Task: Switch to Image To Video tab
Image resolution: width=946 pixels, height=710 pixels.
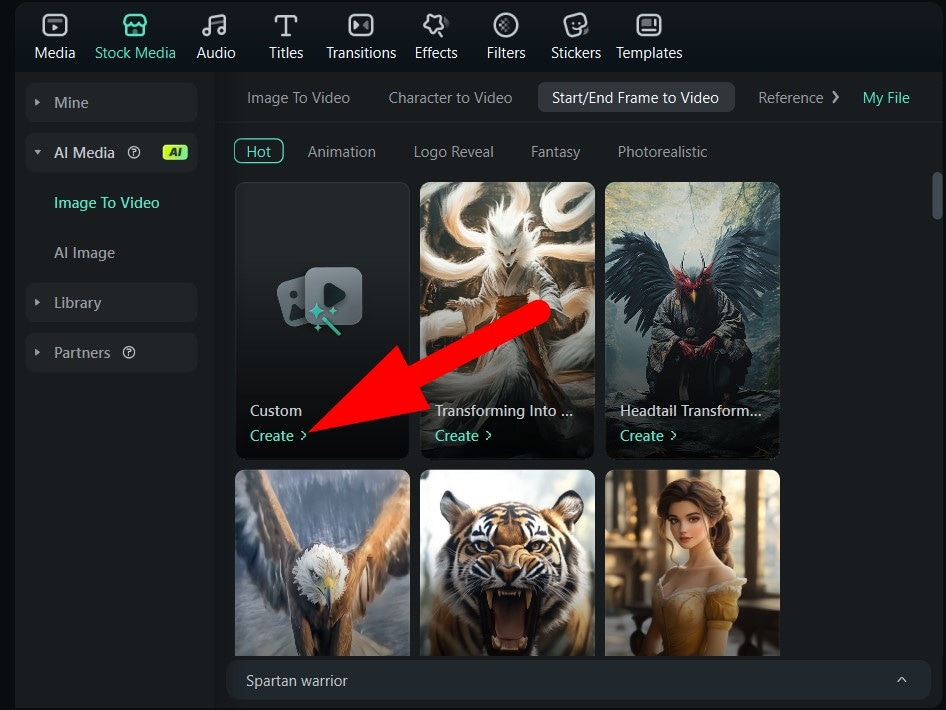Action: point(298,98)
